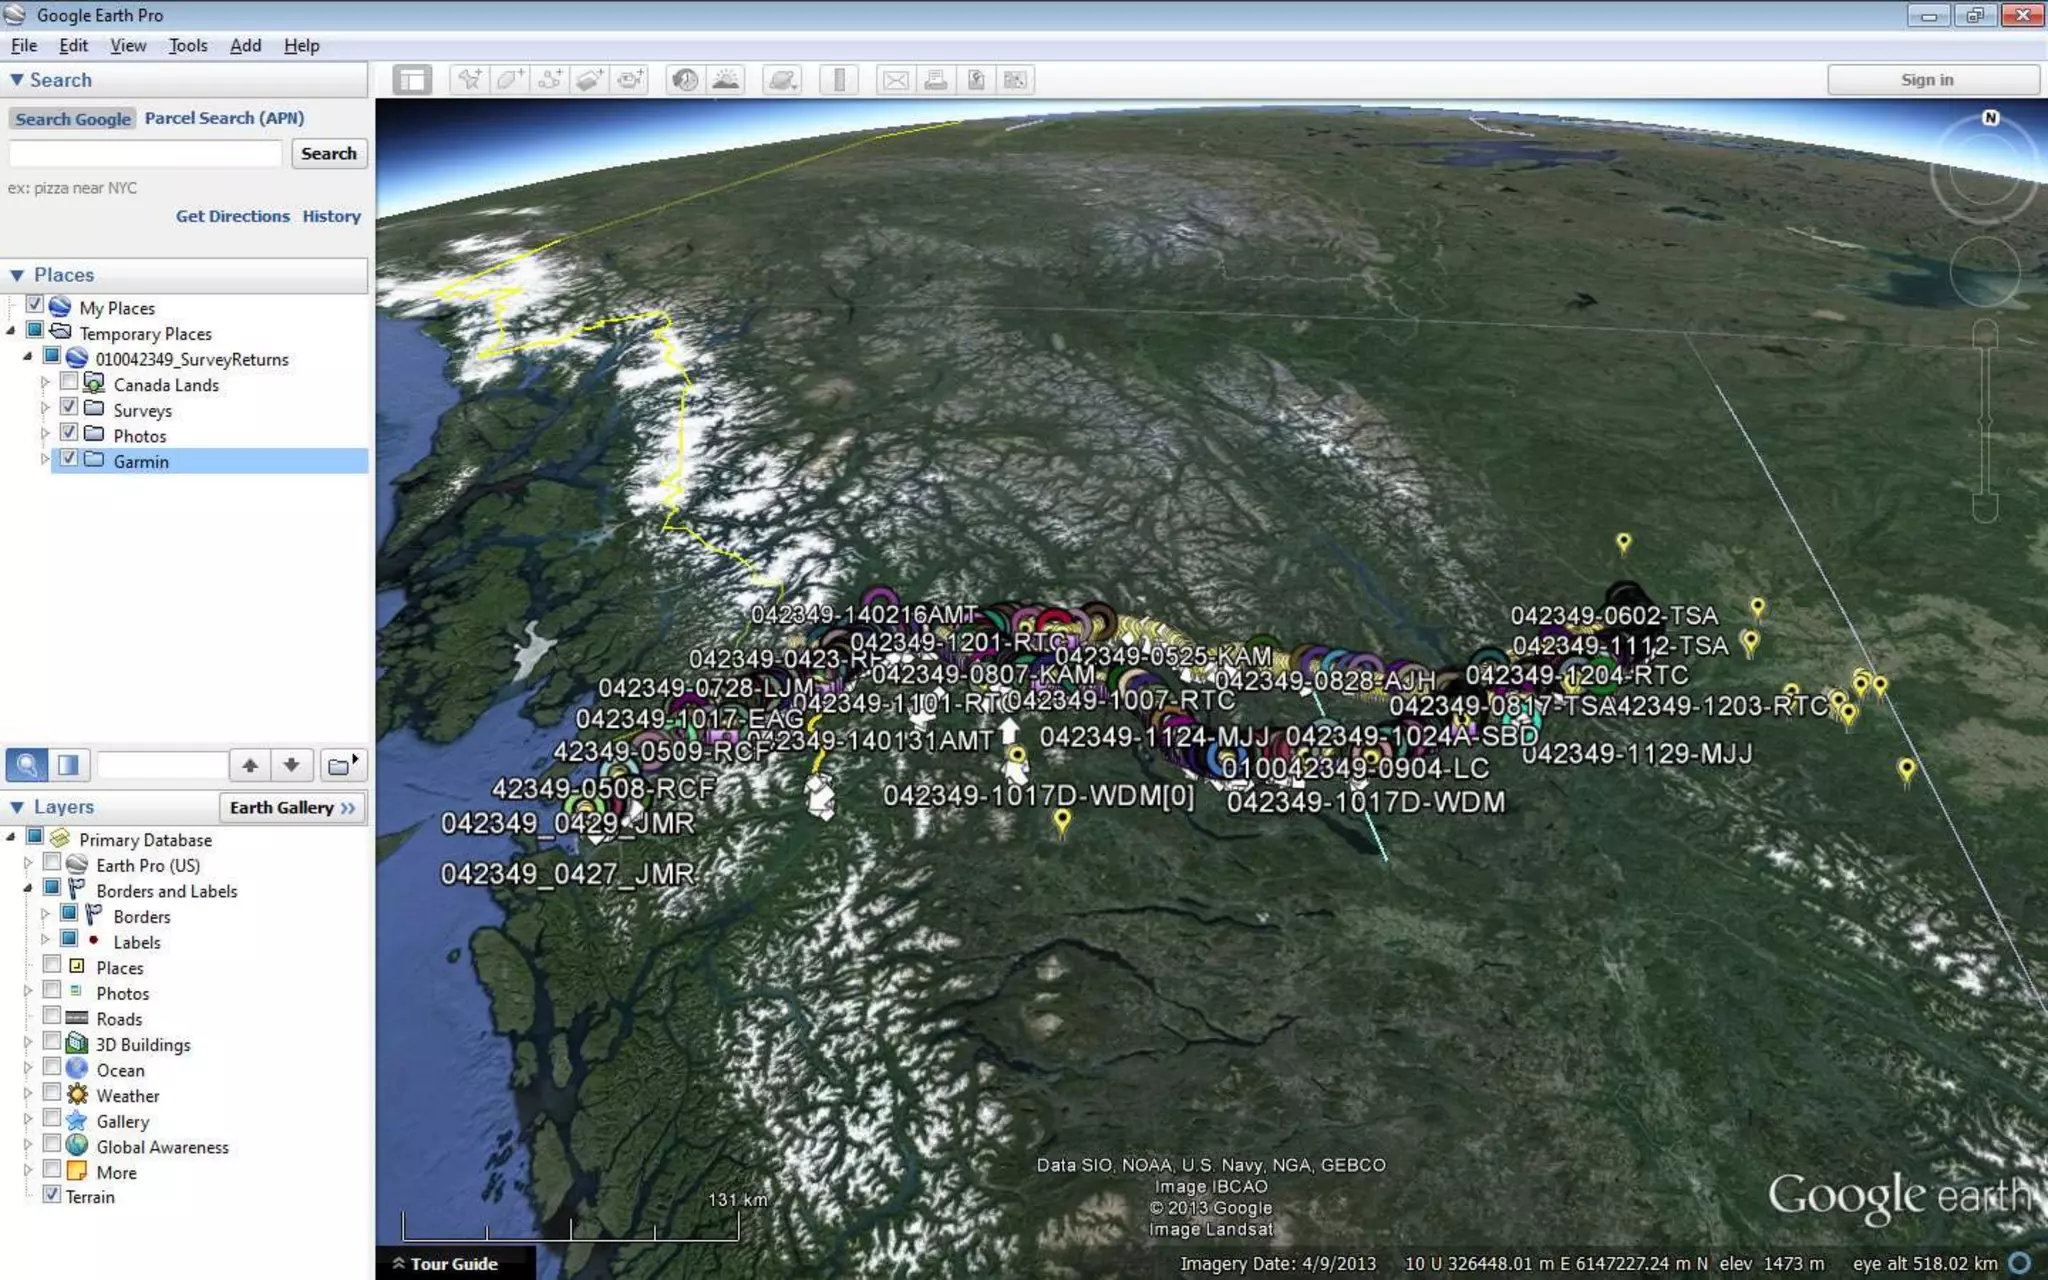Enable the Roads layer checkbox
2048x1280 pixels.
(x=52, y=1016)
